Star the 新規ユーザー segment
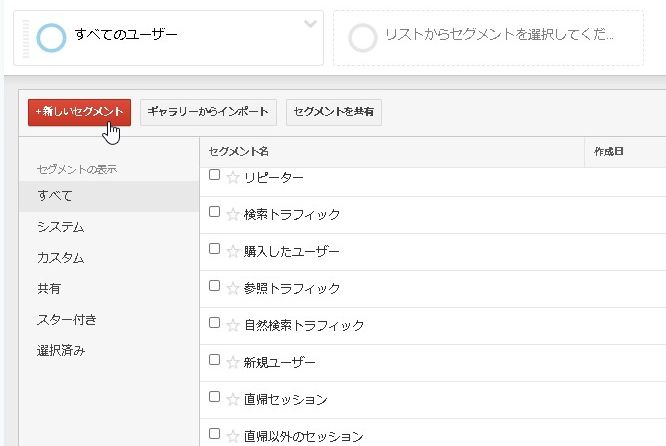Image resolution: width=666 pixels, height=446 pixels. 233,362
